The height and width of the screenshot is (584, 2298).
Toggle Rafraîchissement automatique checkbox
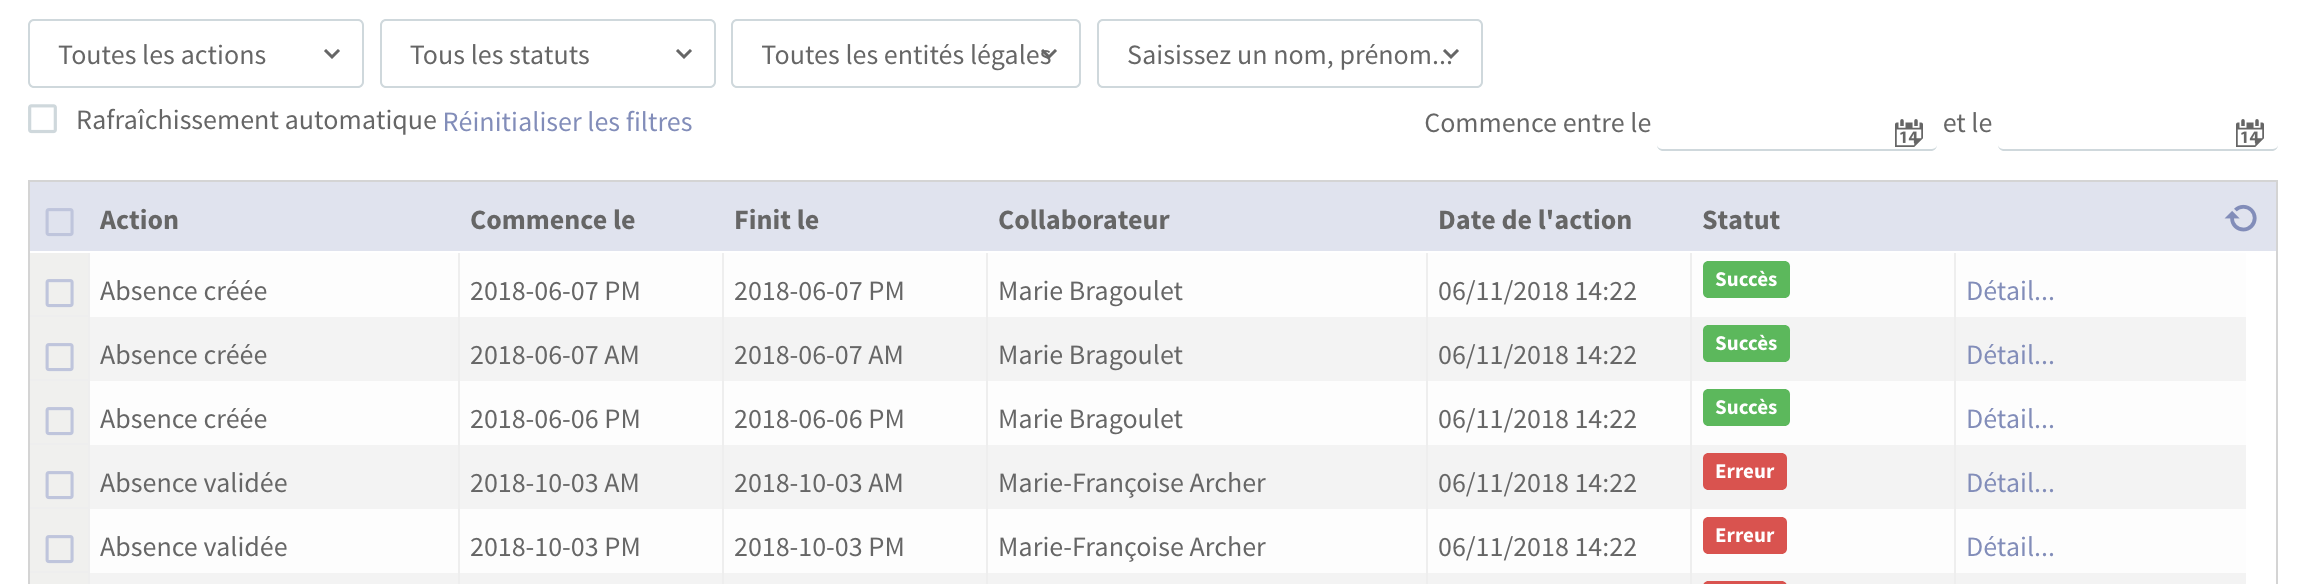43,119
